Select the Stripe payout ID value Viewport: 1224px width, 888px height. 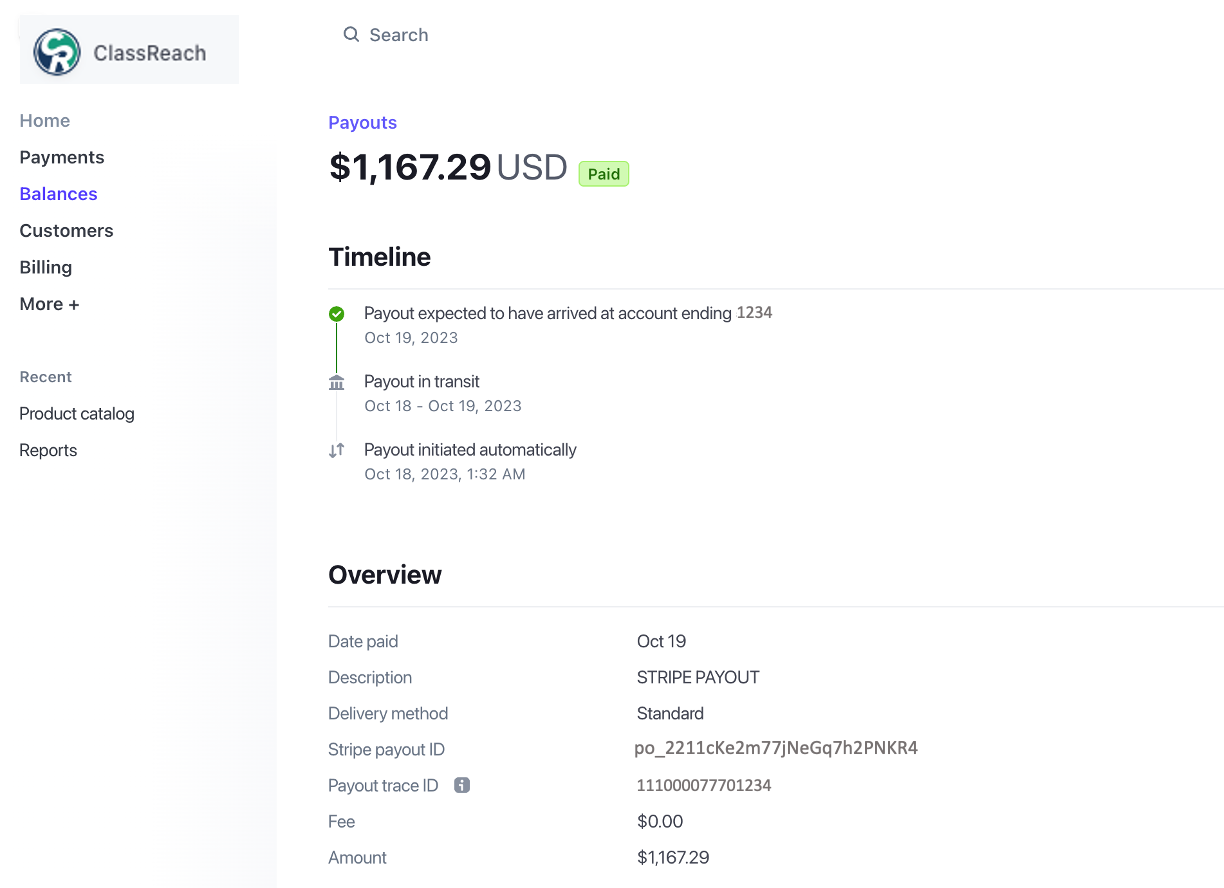[x=777, y=747]
